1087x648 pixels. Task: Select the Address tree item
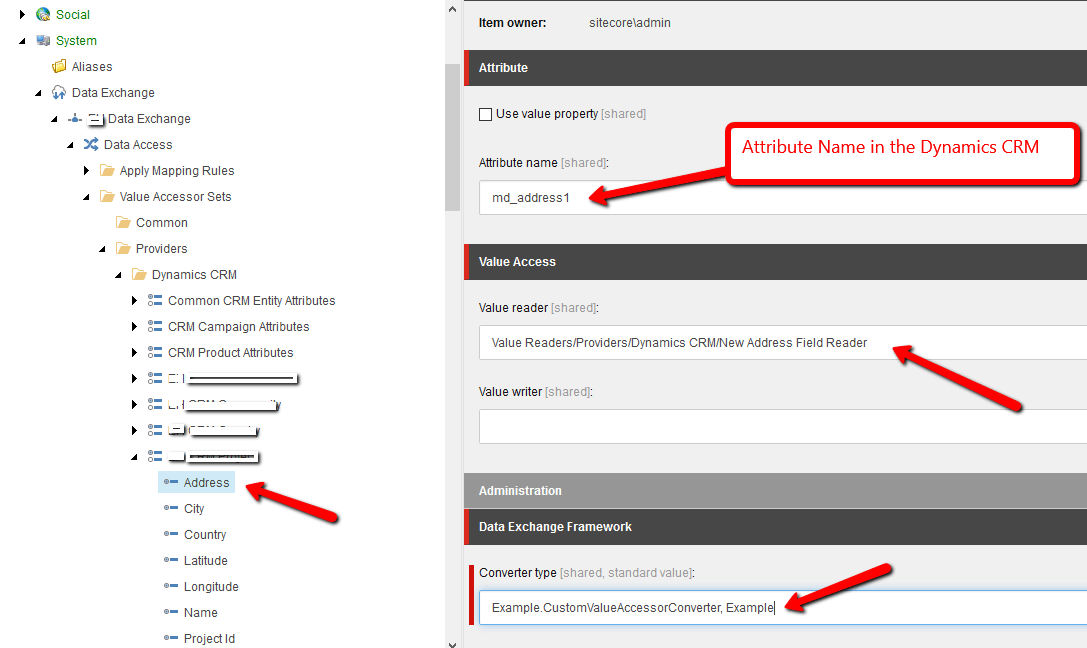206,482
